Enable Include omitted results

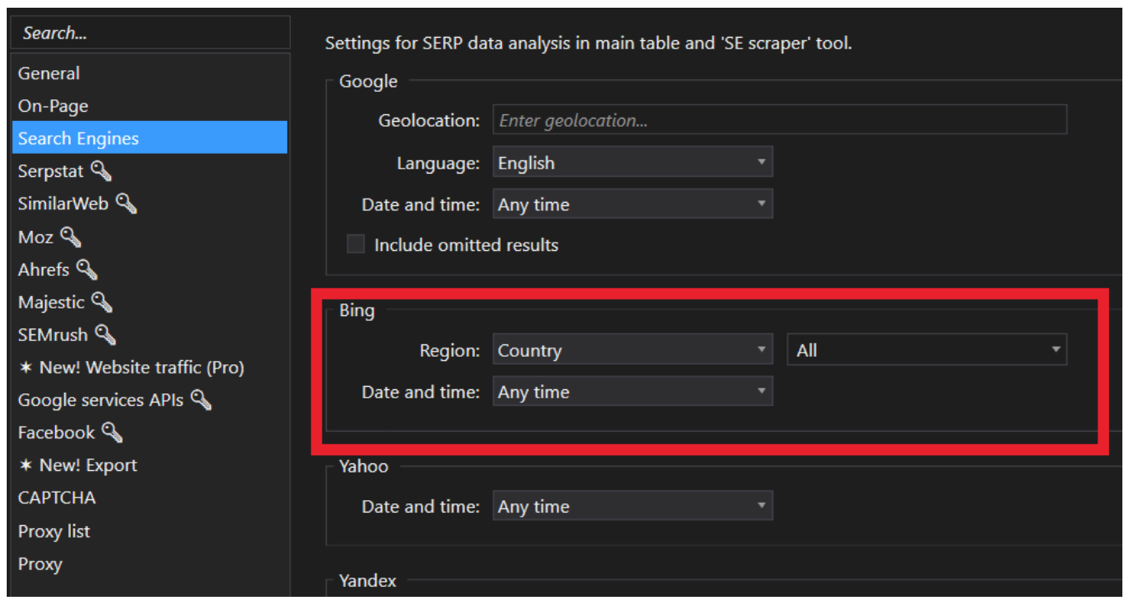coord(355,243)
